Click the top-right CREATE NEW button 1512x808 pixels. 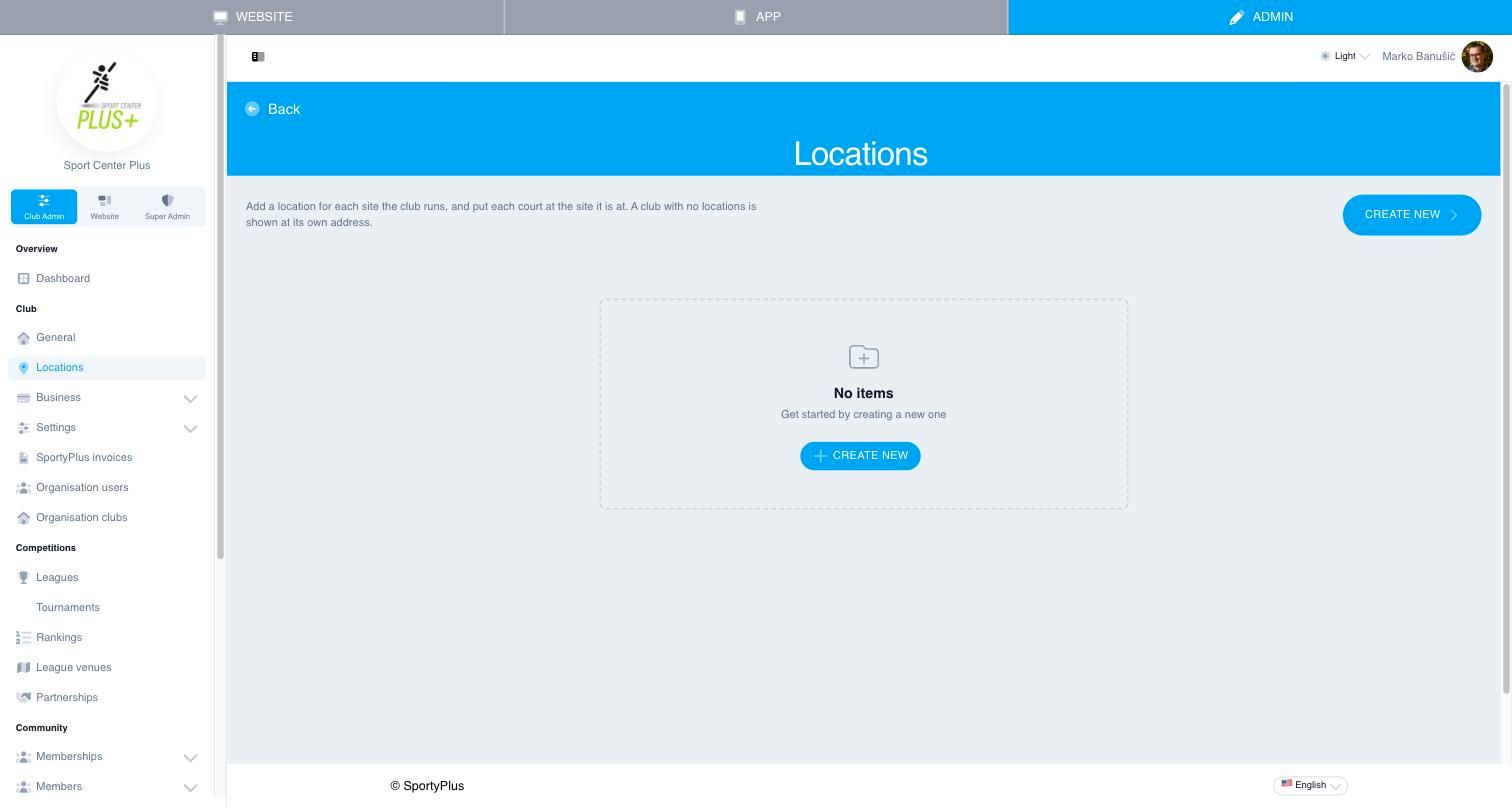pos(1411,215)
